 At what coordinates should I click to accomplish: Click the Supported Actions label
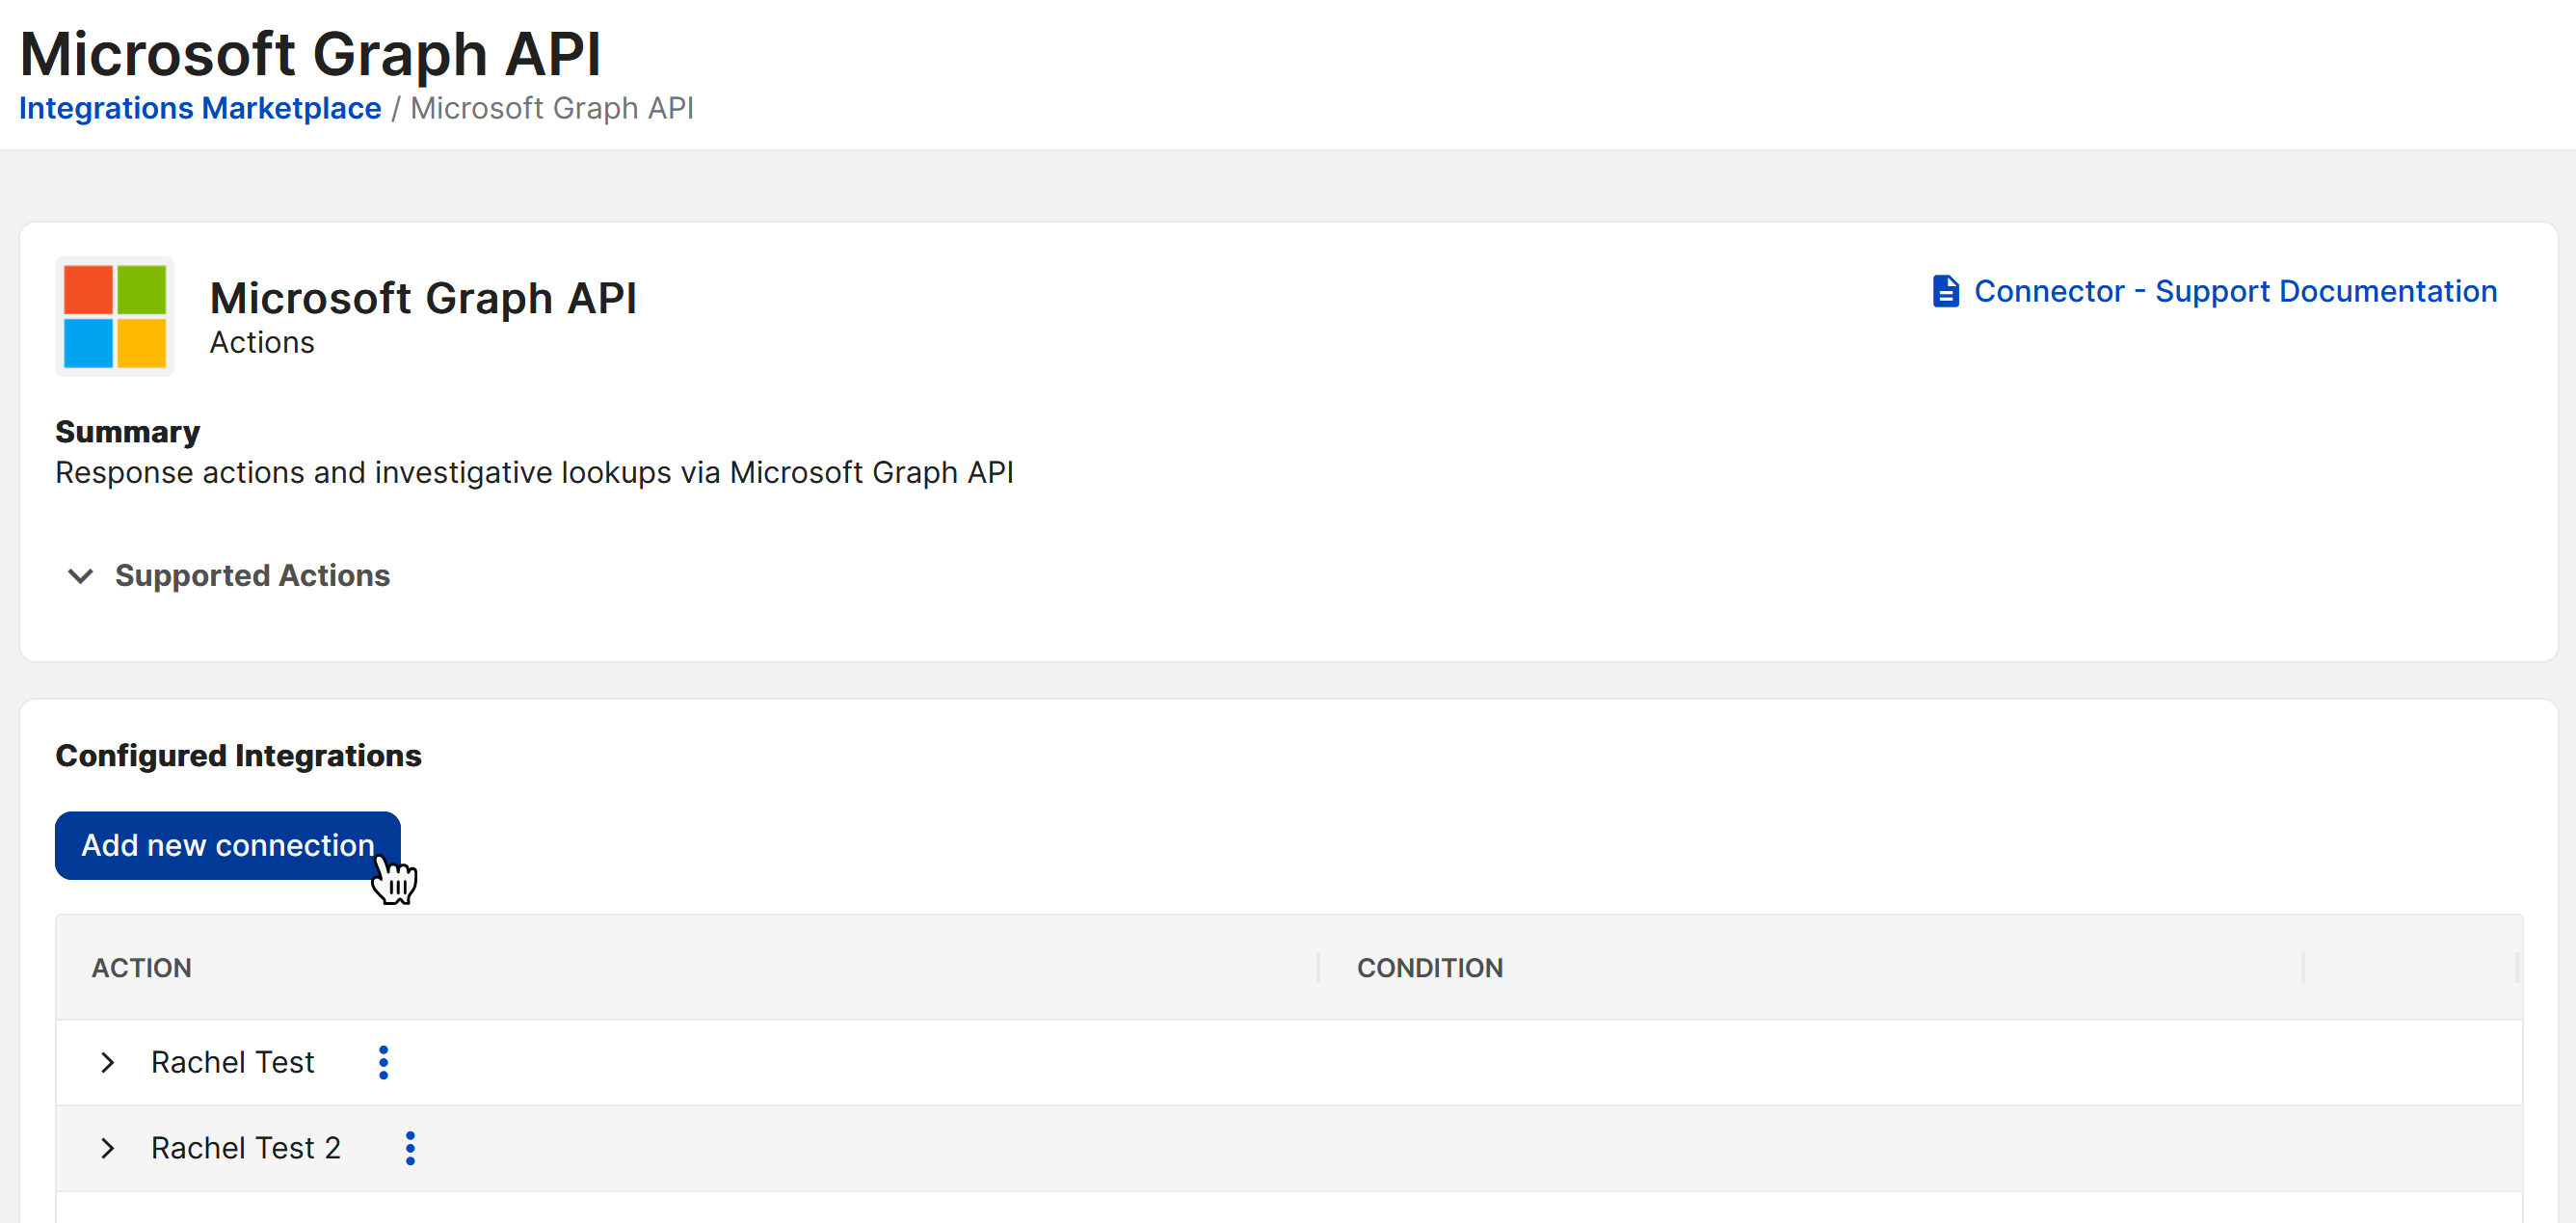[x=252, y=576]
